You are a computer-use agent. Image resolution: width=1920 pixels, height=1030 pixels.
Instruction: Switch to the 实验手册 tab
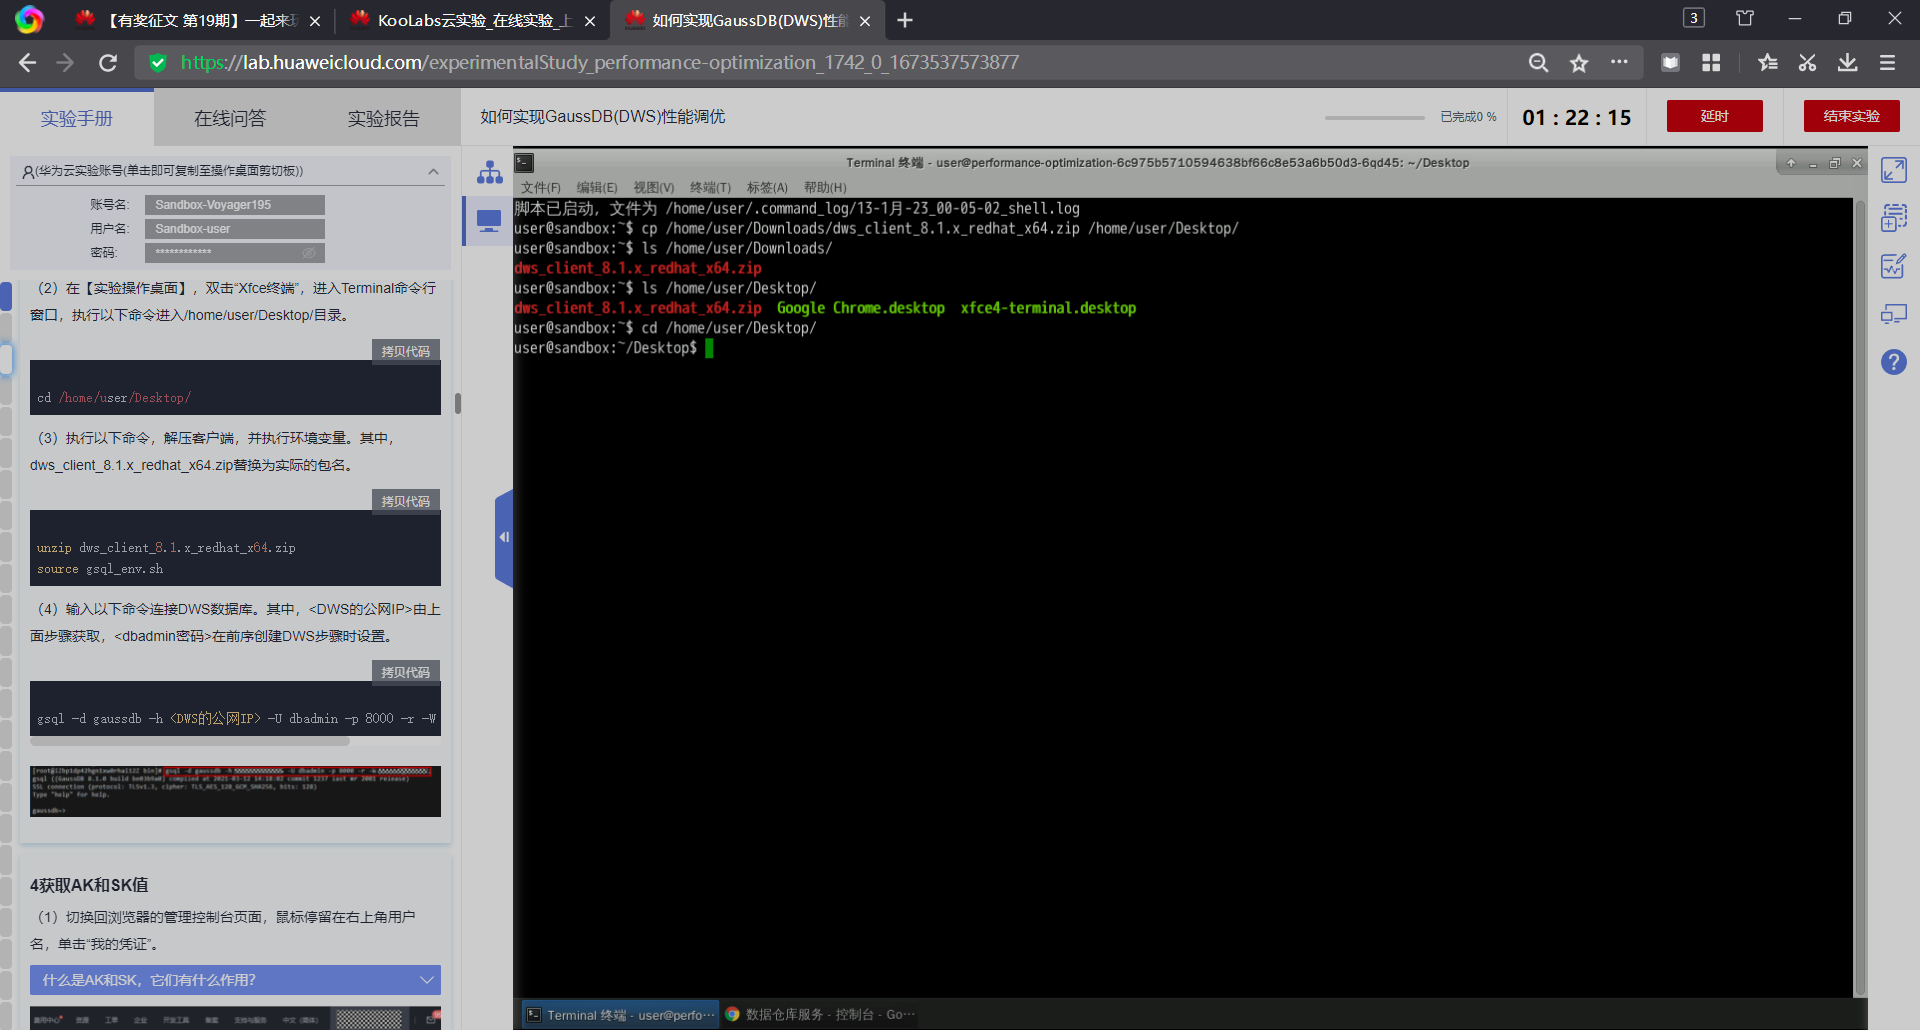click(x=77, y=118)
